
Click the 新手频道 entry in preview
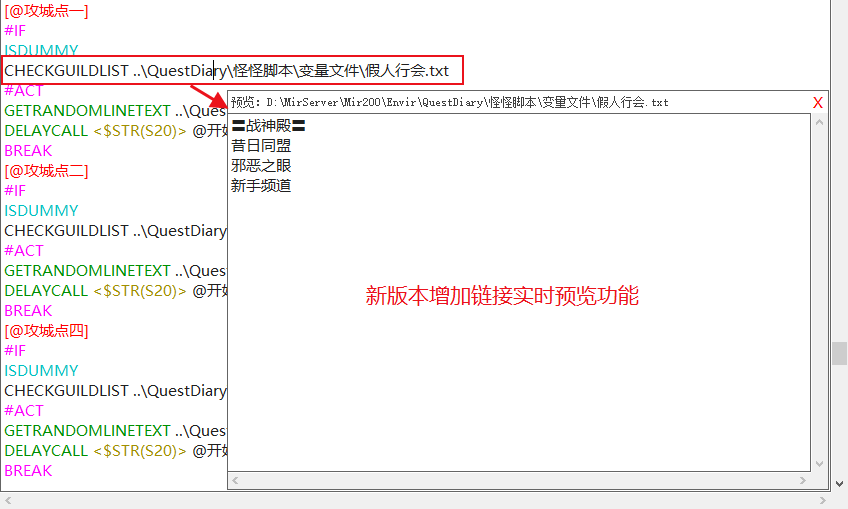(261, 186)
